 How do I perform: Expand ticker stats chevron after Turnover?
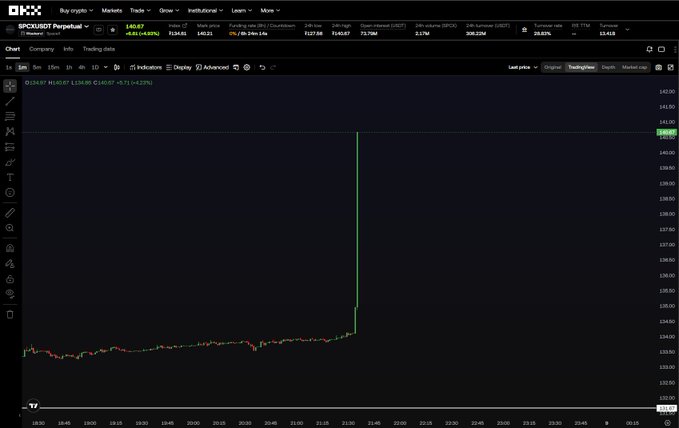(627, 29)
